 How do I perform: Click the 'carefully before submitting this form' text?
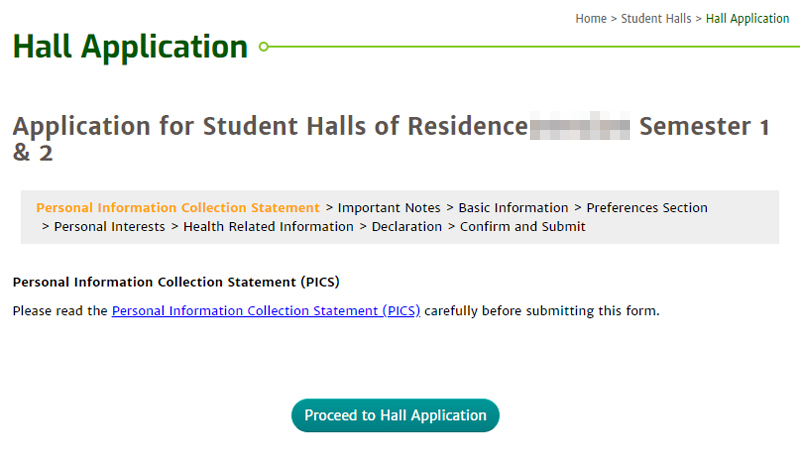pyautogui.click(x=542, y=311)
